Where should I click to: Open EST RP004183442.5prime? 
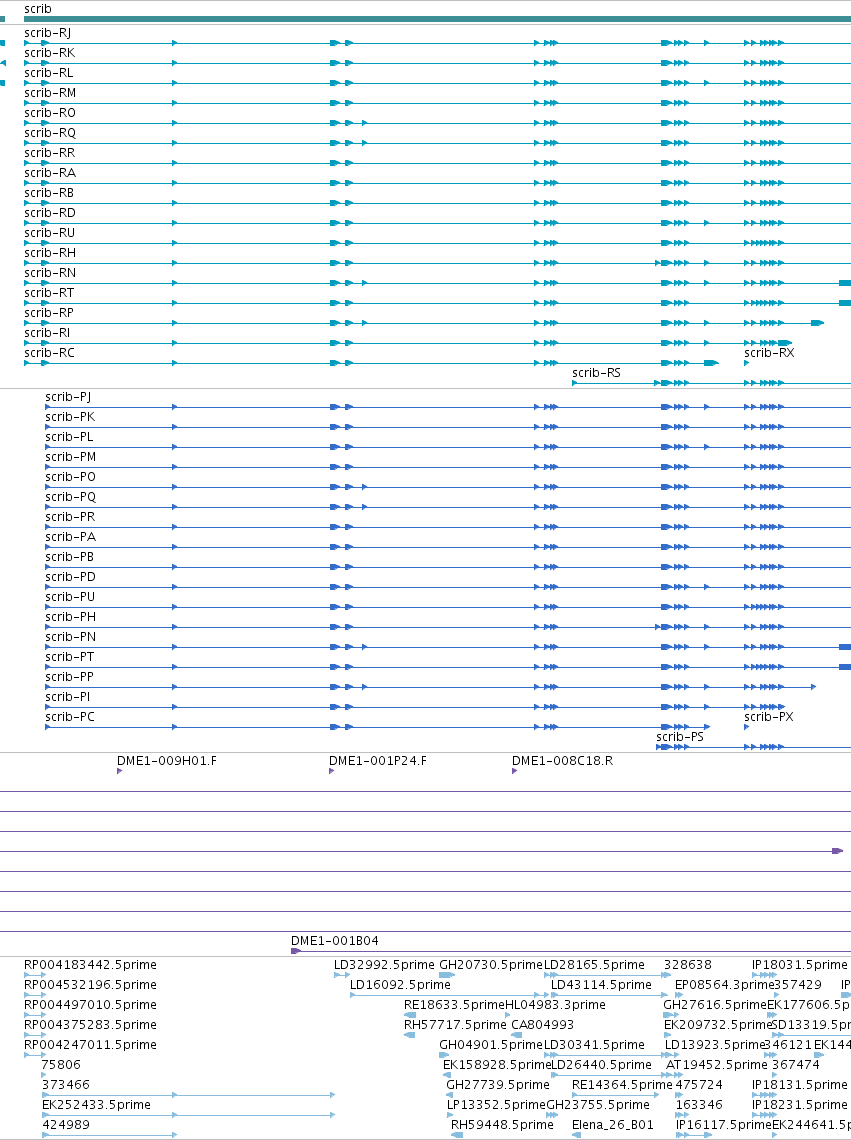90,964
